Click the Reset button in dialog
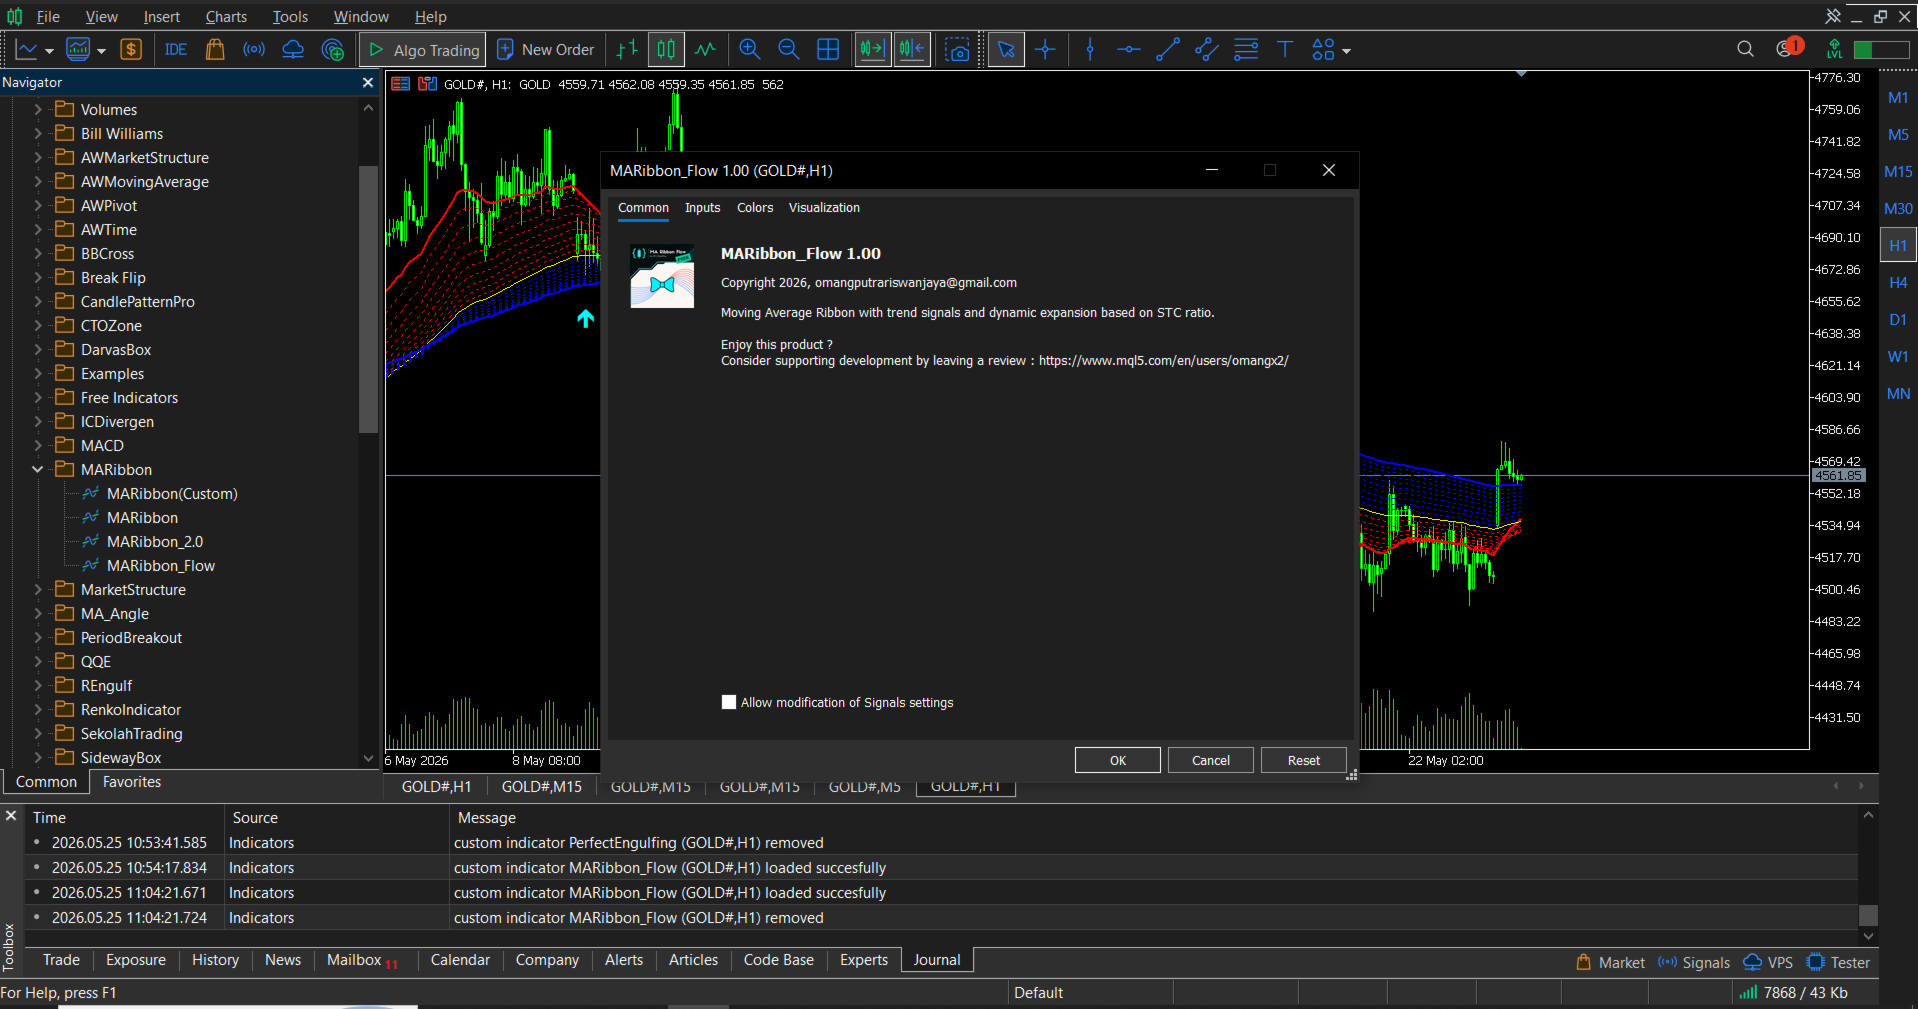This screenshot has width=1918, height=1009. click(x=1304, y=760)
